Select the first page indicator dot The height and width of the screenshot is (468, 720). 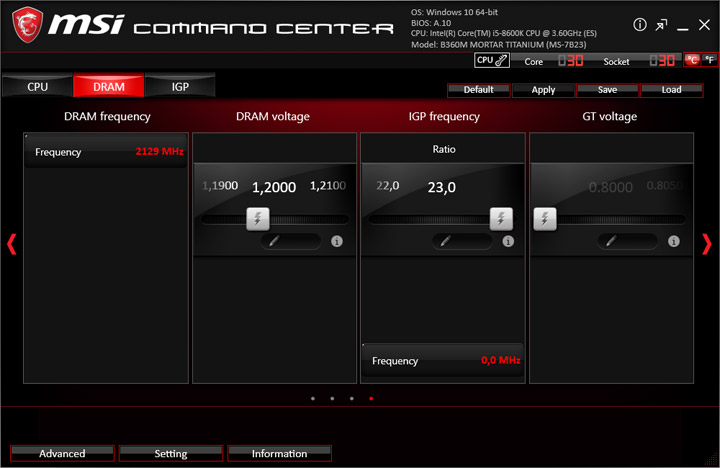pyautogui.click(x=313, y=399)
